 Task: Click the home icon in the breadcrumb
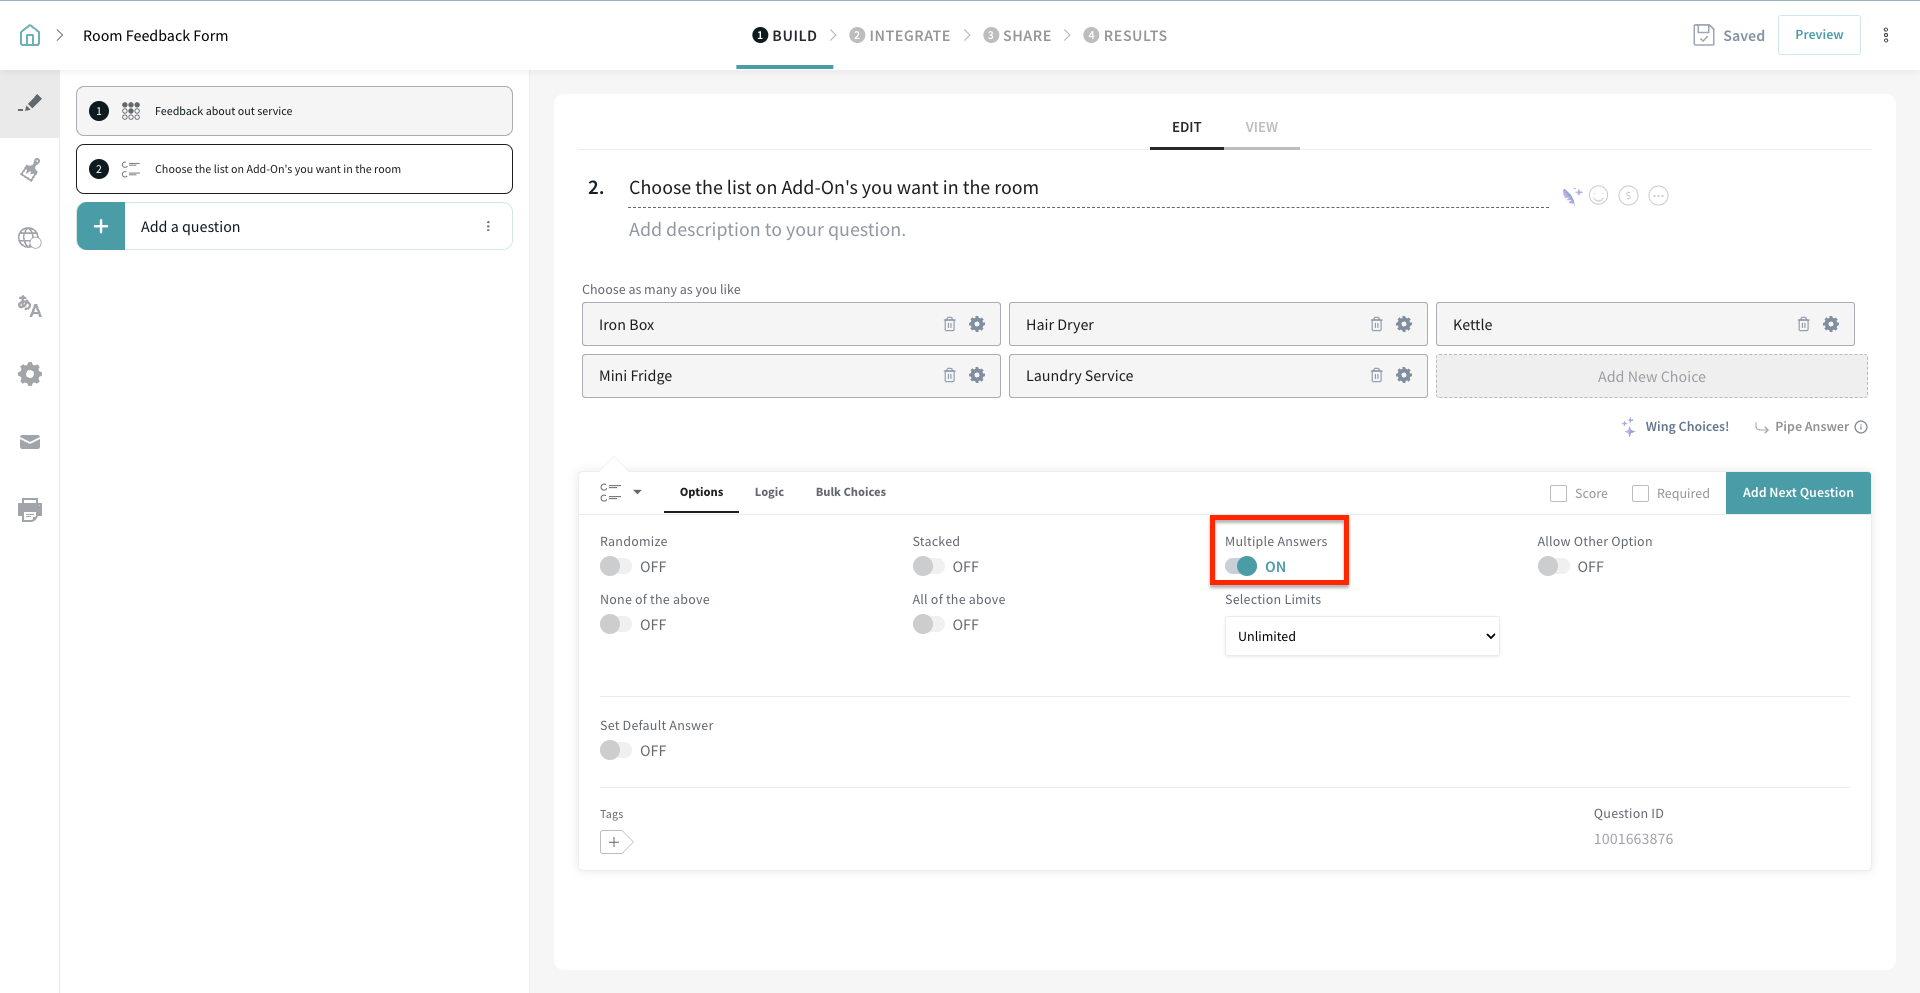30,36
